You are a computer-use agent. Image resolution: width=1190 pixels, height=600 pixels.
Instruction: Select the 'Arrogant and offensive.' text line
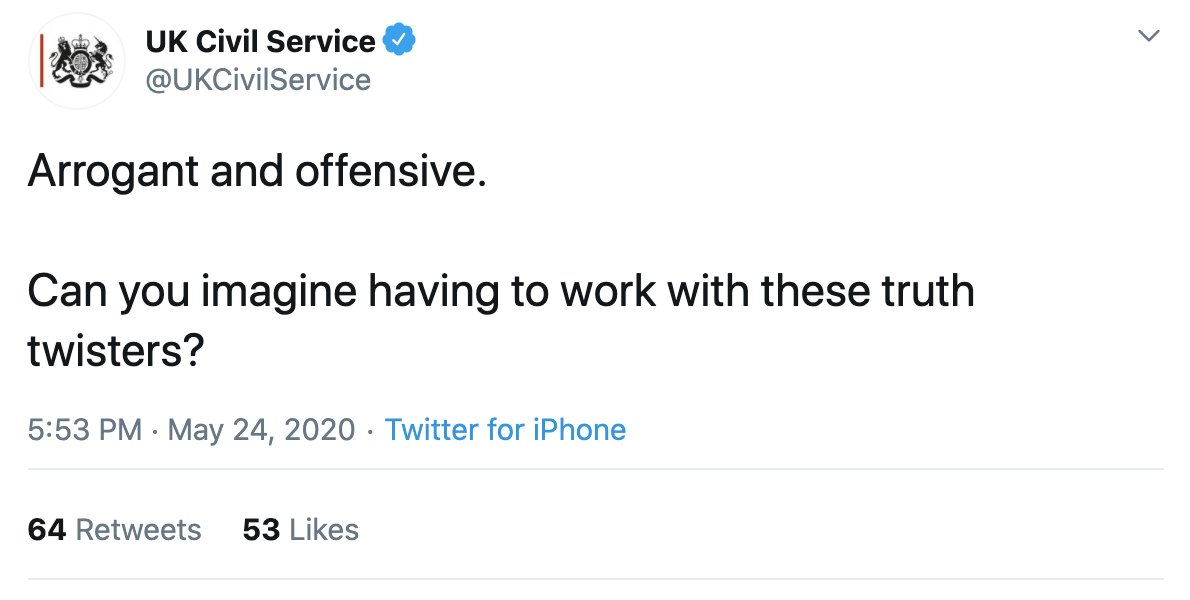pyautogui.click(x=257, y=171)
